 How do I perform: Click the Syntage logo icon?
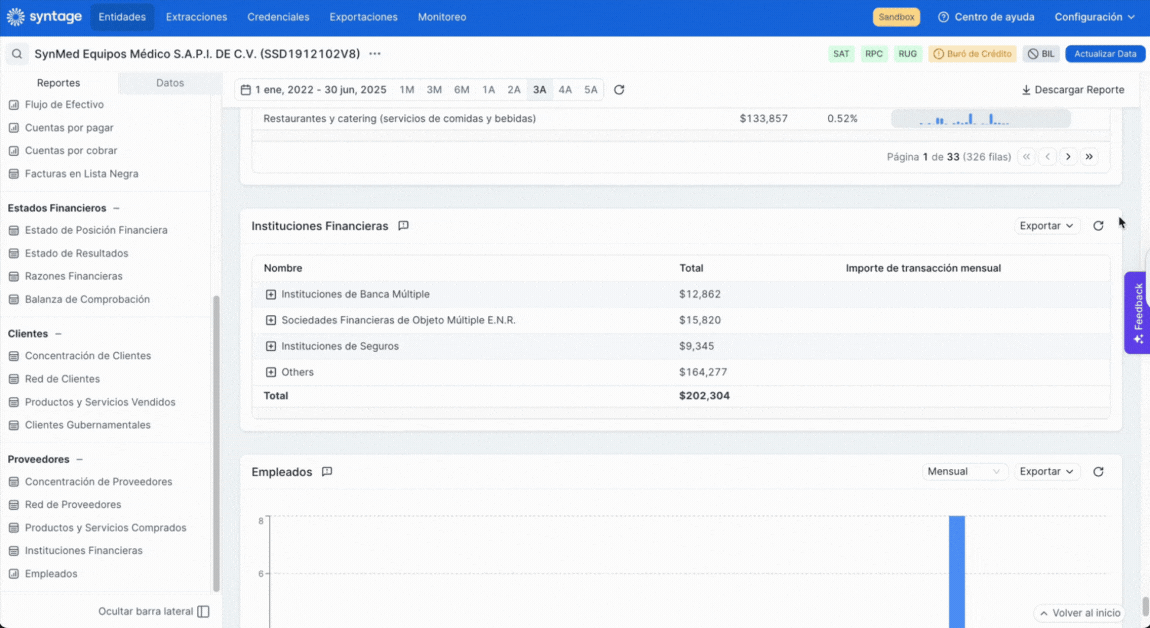(15, 17)
